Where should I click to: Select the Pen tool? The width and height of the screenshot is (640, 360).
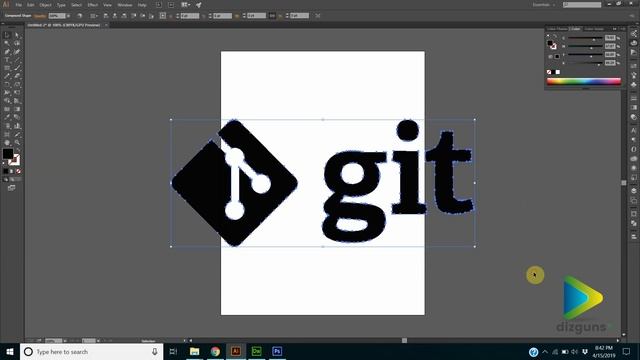[x=7, y=52]
